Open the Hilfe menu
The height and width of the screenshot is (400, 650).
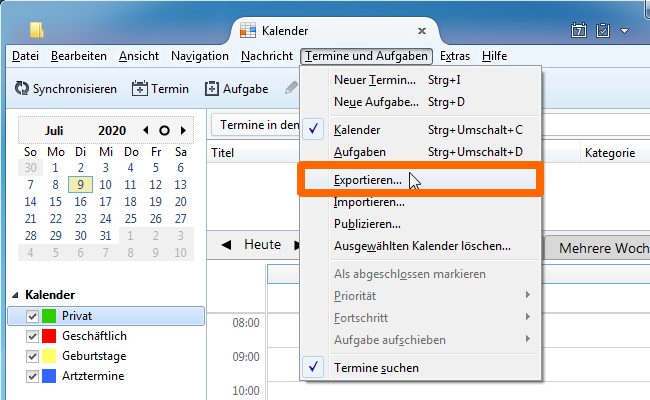click(x=494, y=56)
